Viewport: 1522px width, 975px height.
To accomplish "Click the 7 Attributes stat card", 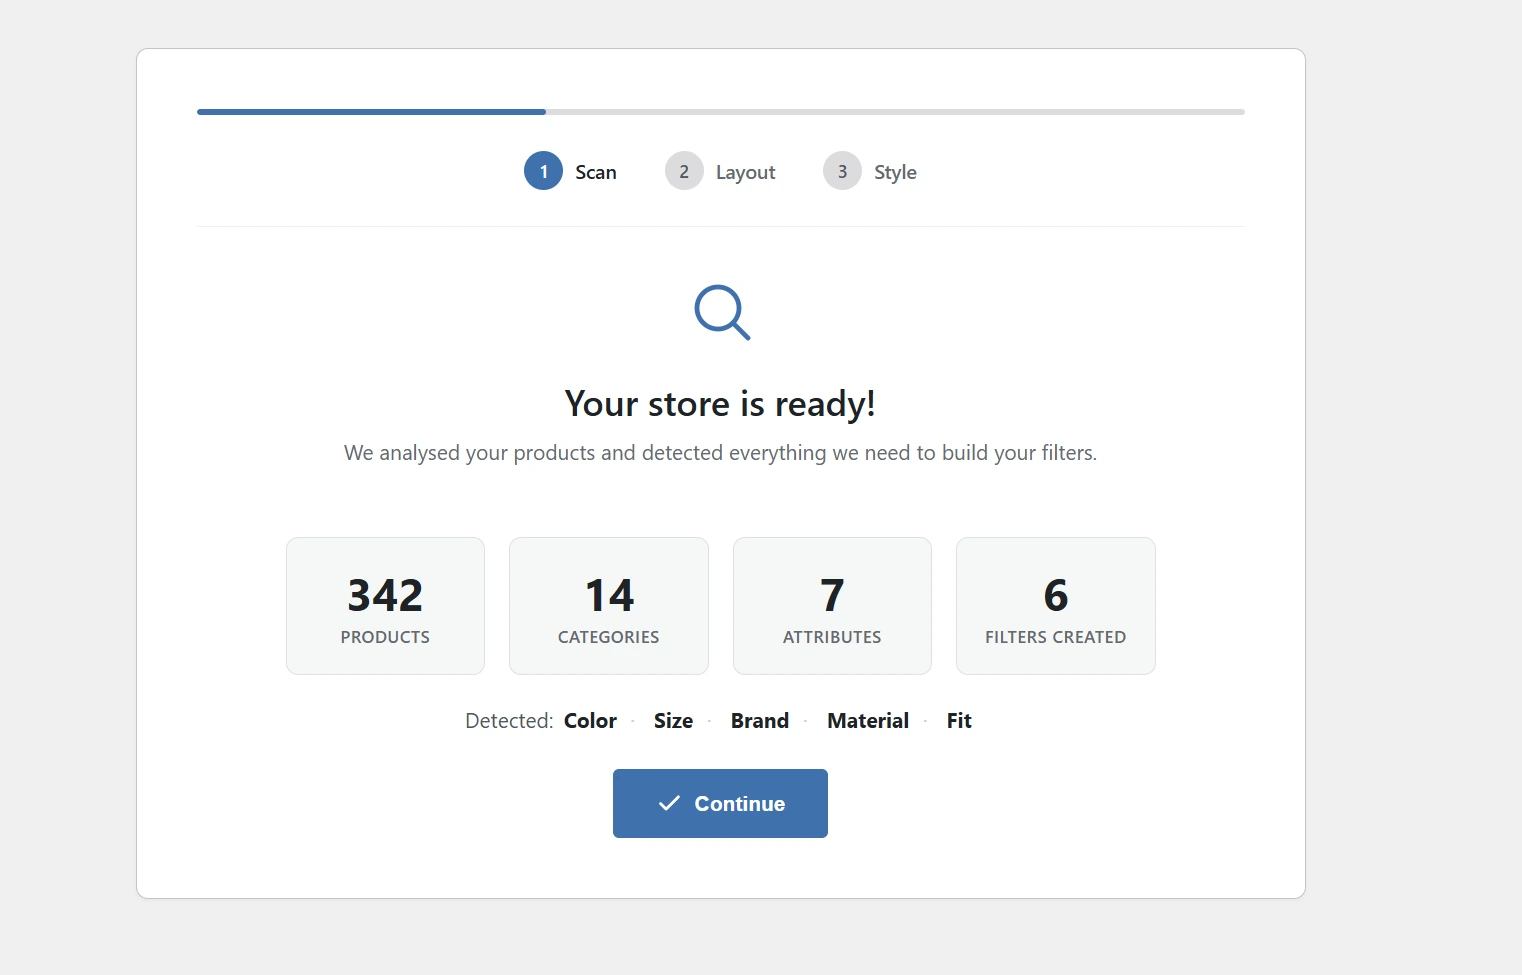I will click(832, 606).
